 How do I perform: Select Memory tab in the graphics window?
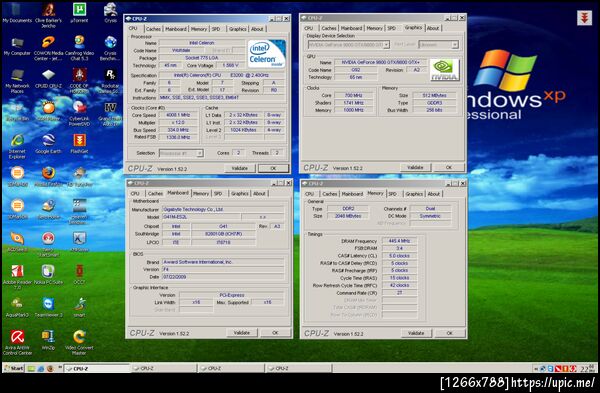tap(374, 28)
